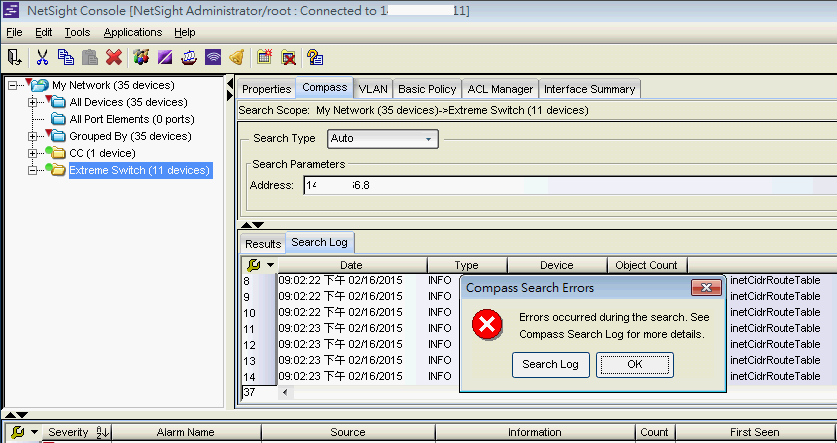
Task: Select Extreme Switch (11 devices) in tree
Action: [x=140, y=170]
